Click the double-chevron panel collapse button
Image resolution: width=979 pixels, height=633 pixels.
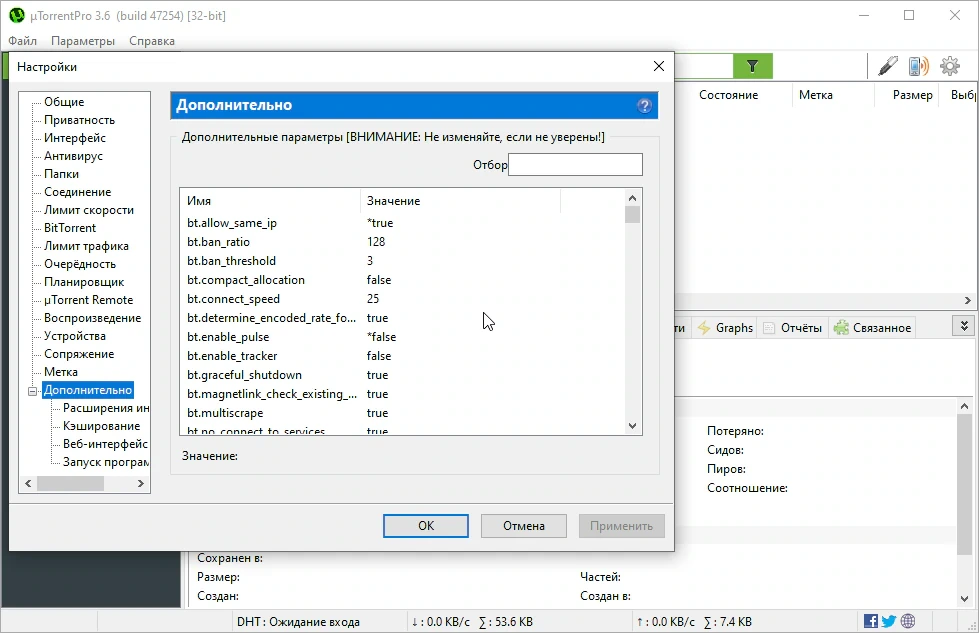[x=964, y=326]
